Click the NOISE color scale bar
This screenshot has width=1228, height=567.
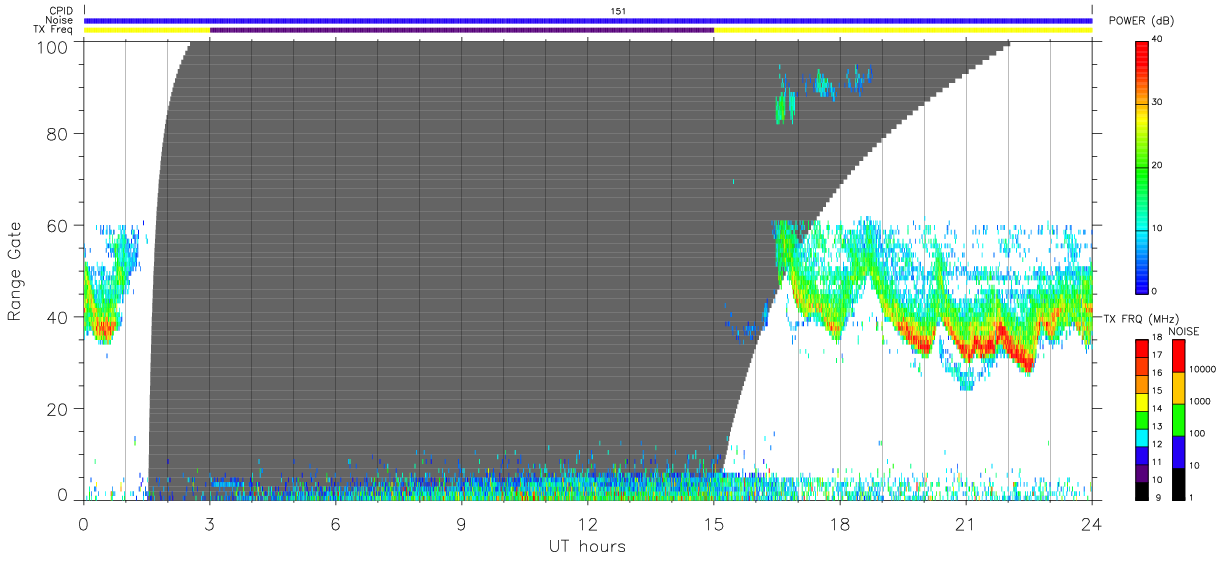[x=1179, y=419]
